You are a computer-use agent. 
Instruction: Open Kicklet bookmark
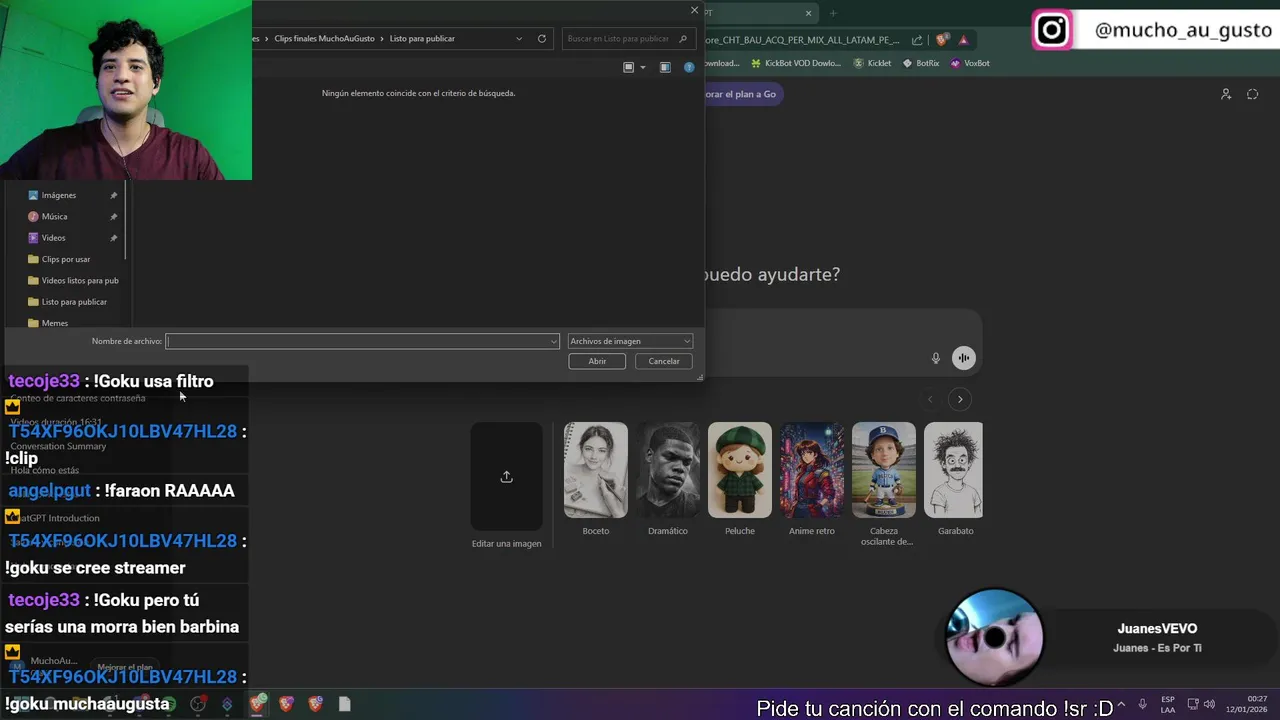(872, 63)
